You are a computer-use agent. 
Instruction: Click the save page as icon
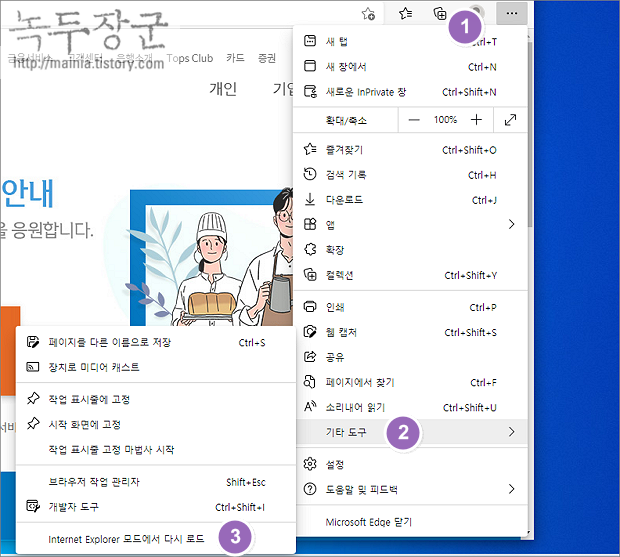coord(33,342)
